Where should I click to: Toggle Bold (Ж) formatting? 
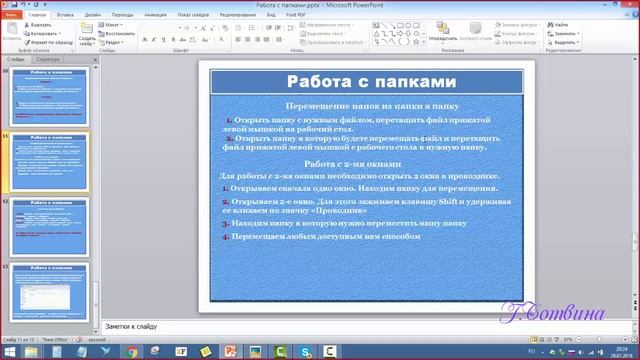point(144,40)
